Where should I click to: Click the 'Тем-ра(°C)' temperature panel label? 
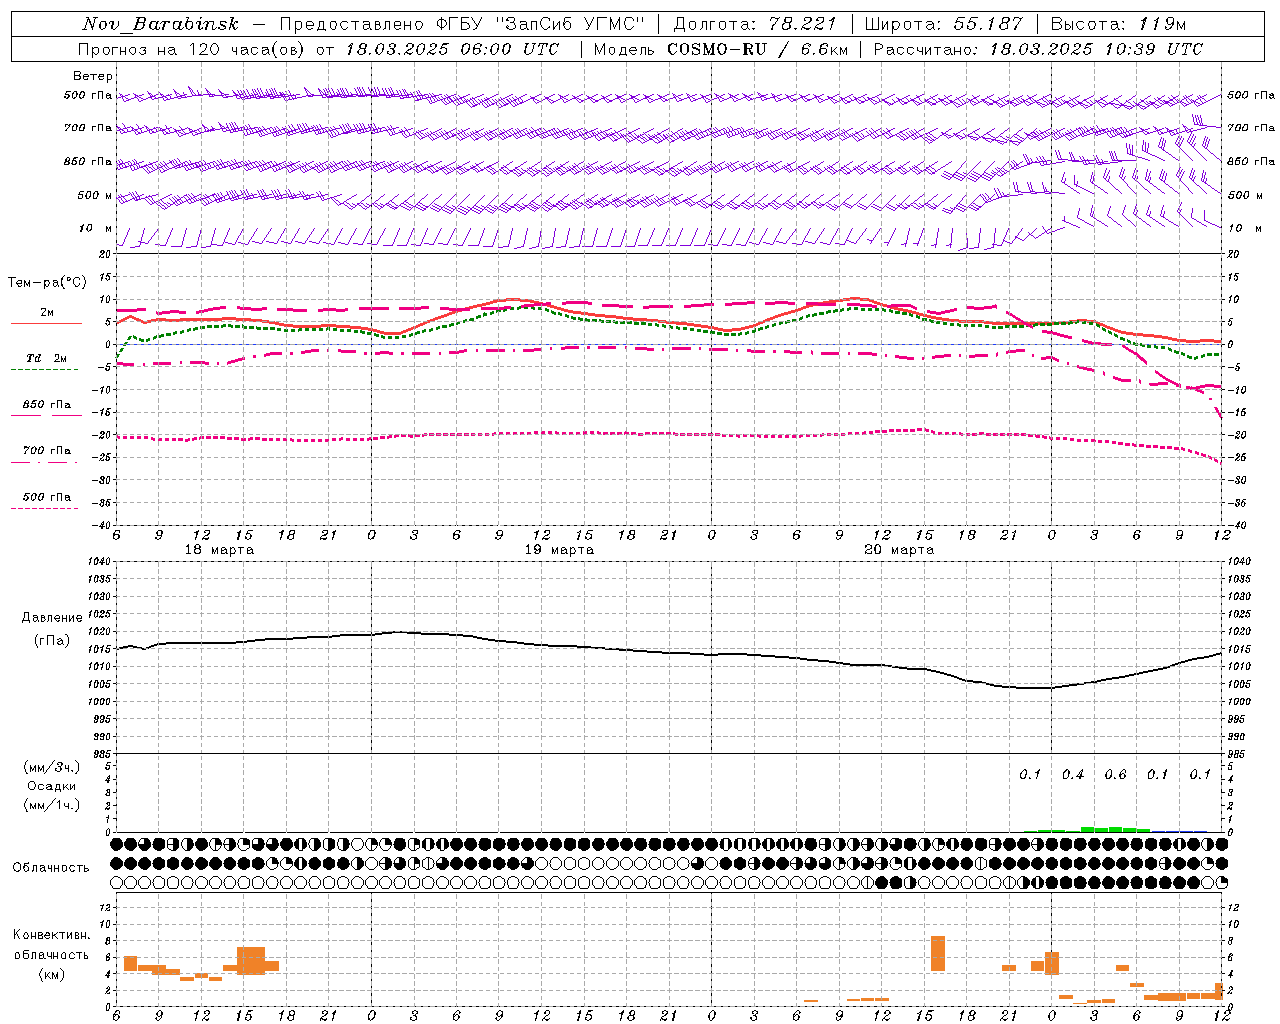click(x=47, y=283)
